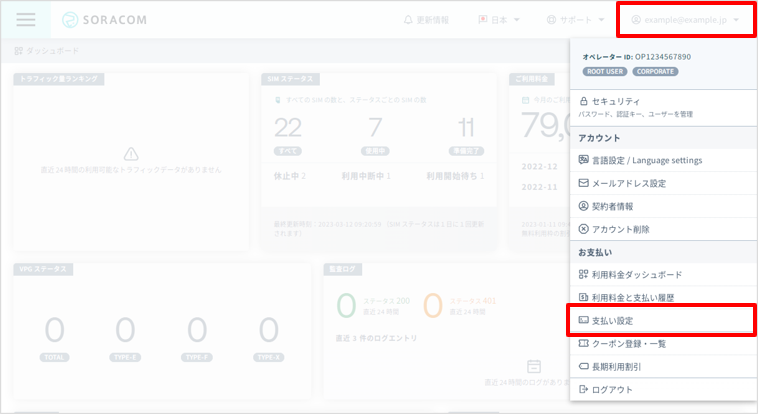
Task: Click the logout icon beside ログアウト
Action: tap(583, 389)
